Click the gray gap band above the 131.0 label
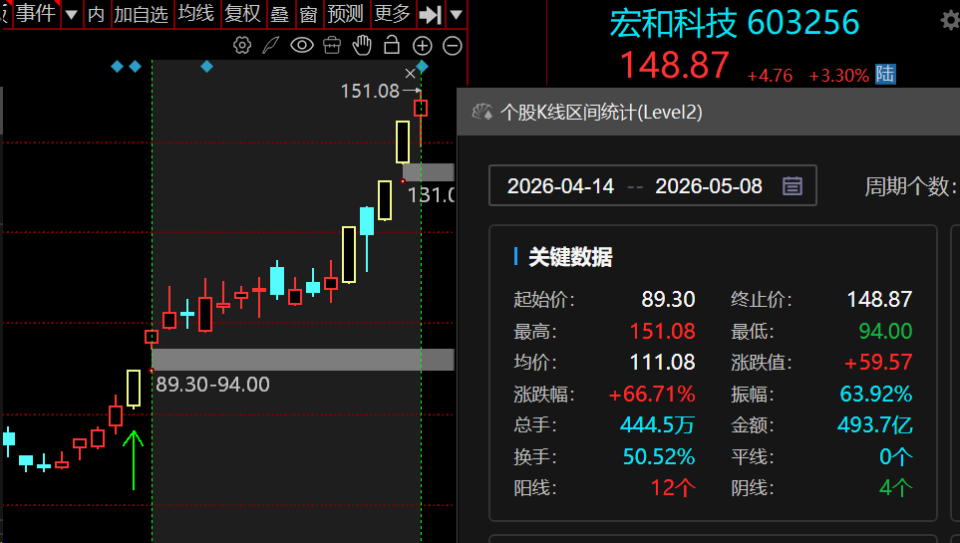This screenshot has height=543, width=960. (x=428, y=172)
